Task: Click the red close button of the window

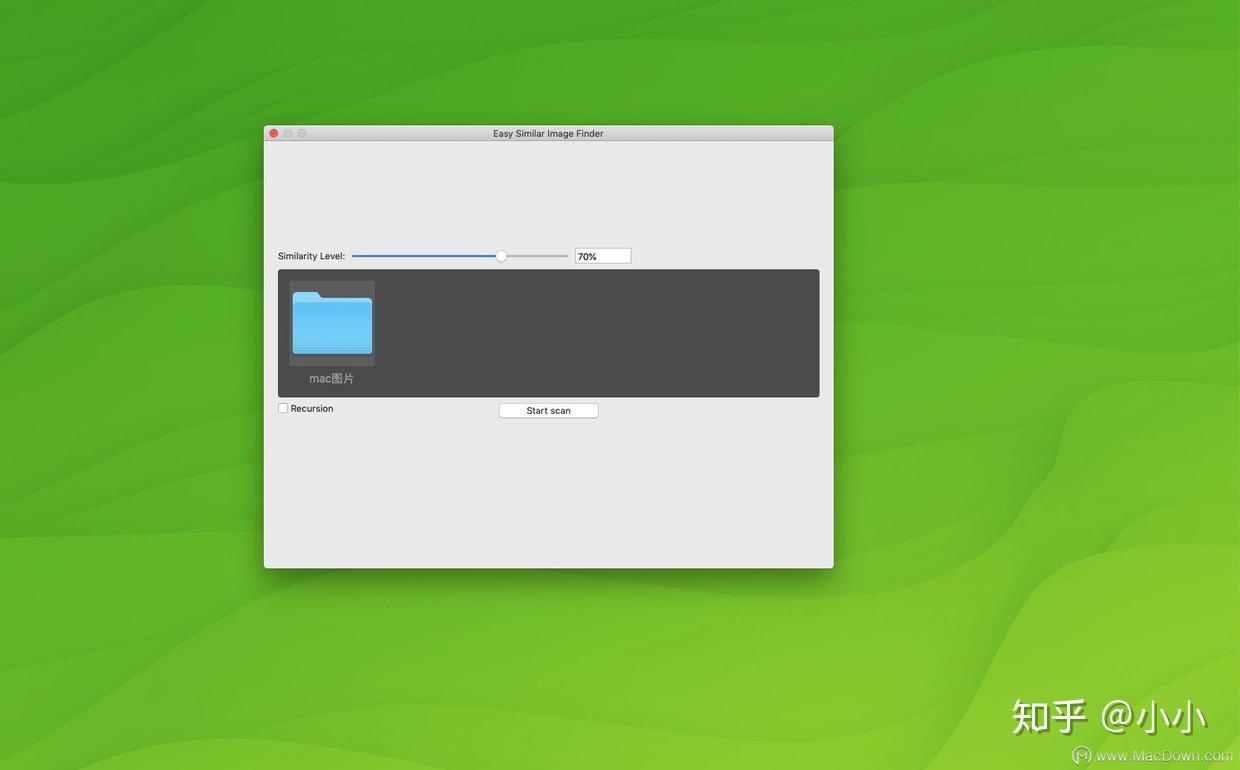Action: (x=272, y=131)
